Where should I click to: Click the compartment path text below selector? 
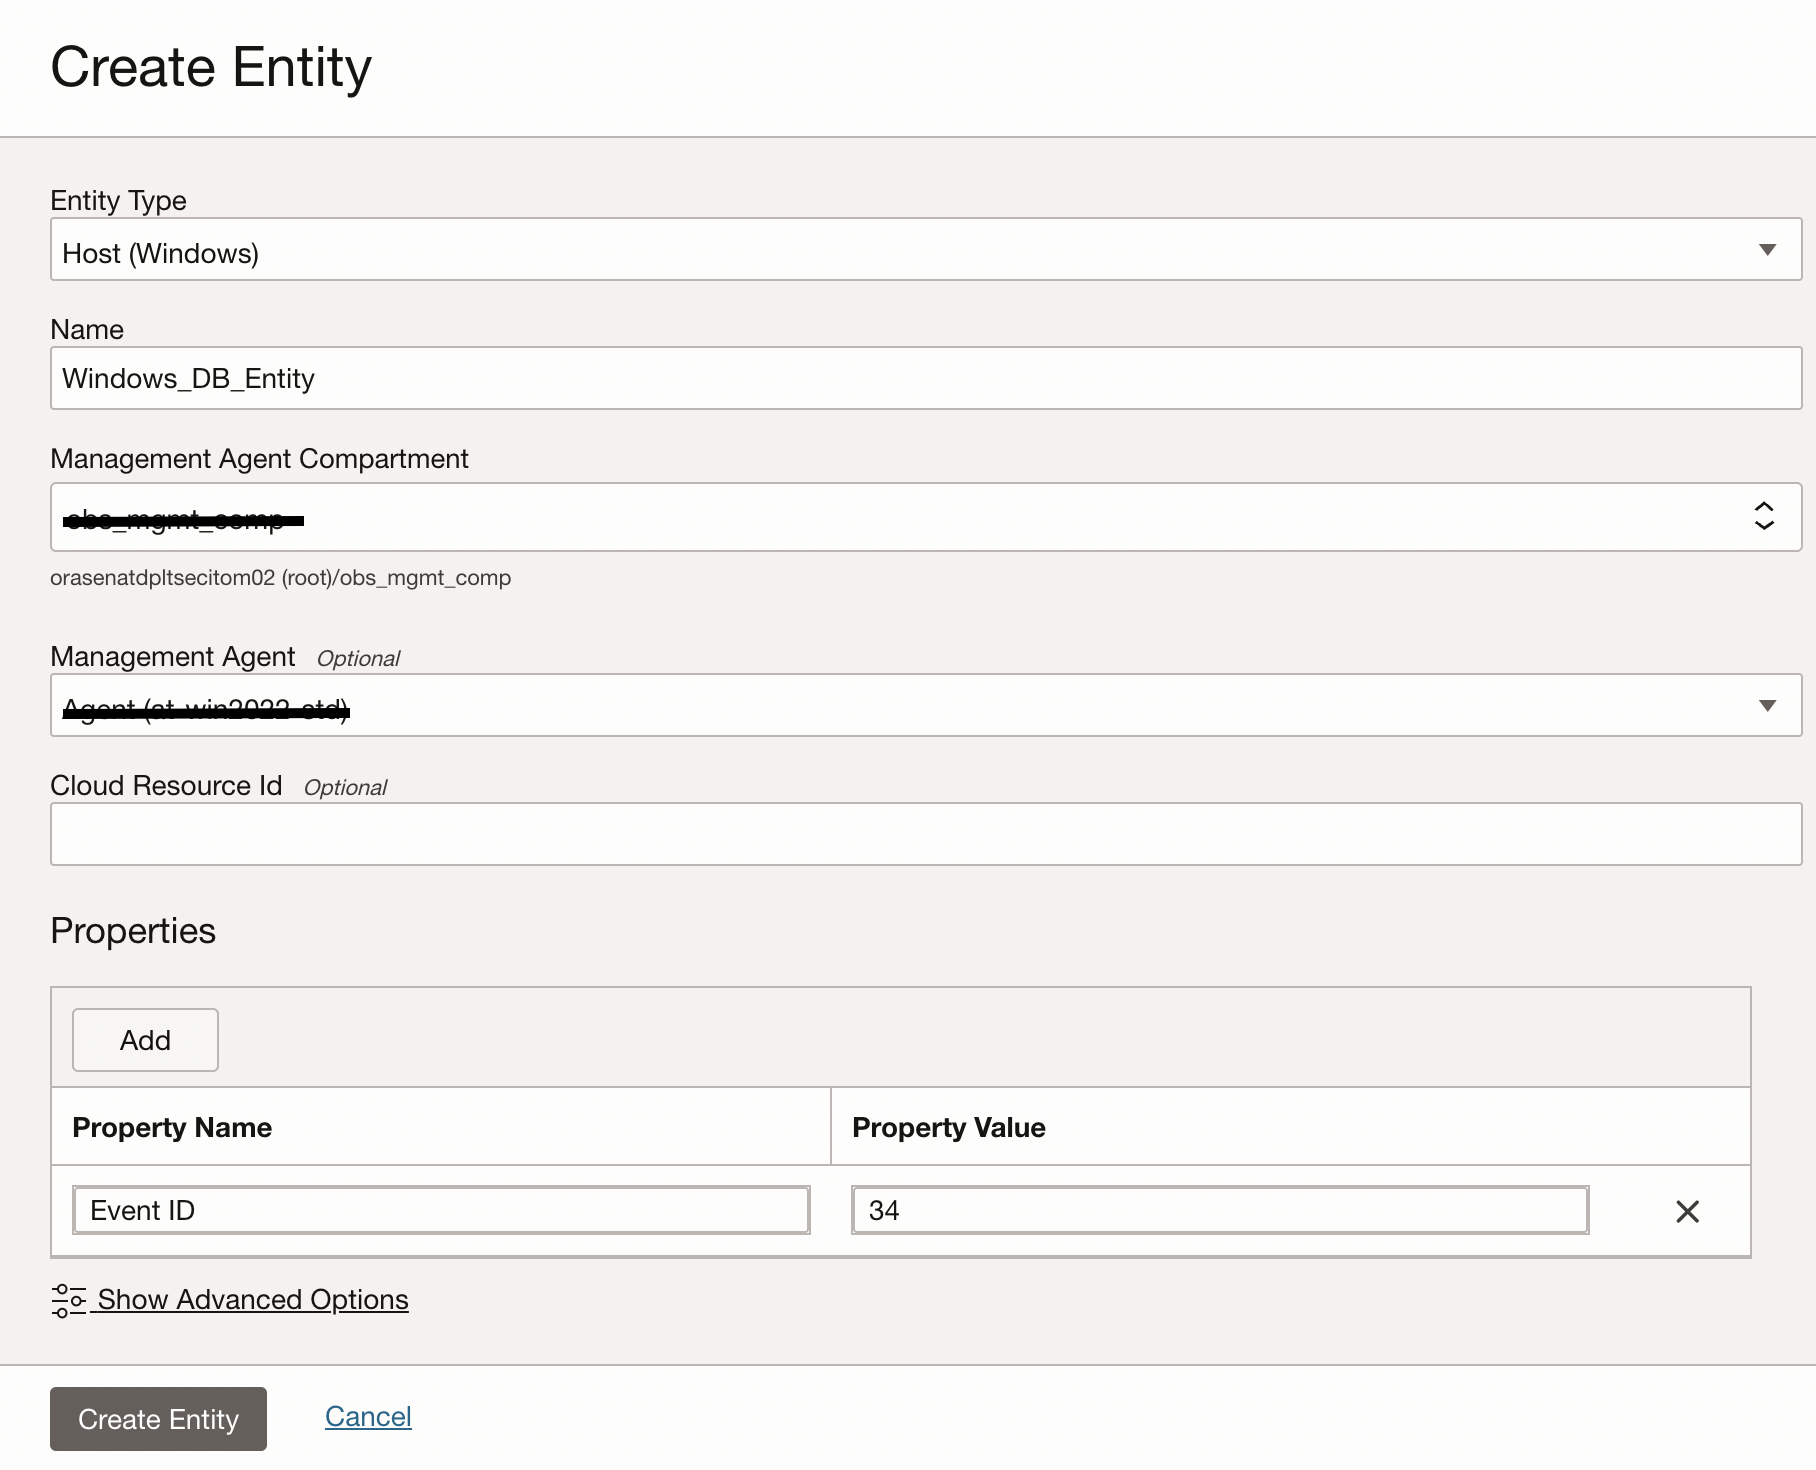280,578
